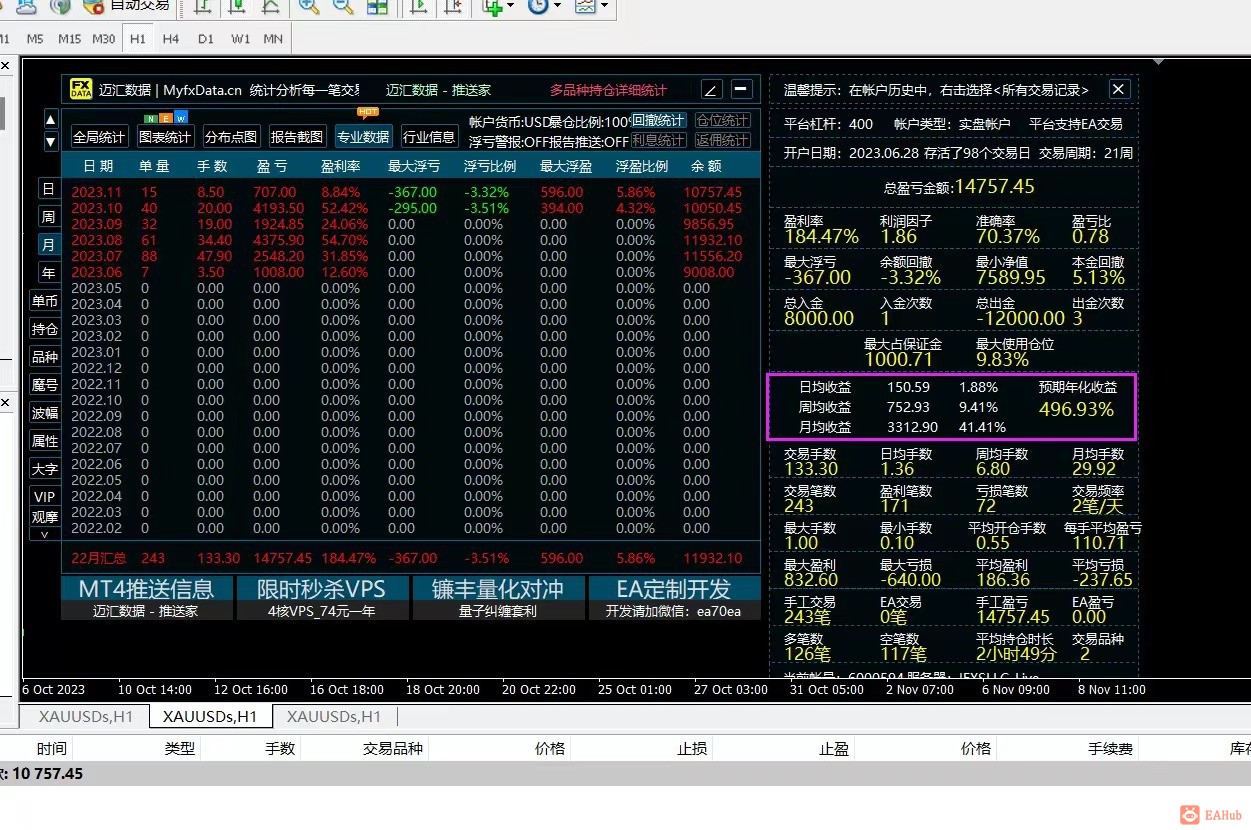Click the periodicity clock icon
This screenshot has width=1251, height=830.
537,6
